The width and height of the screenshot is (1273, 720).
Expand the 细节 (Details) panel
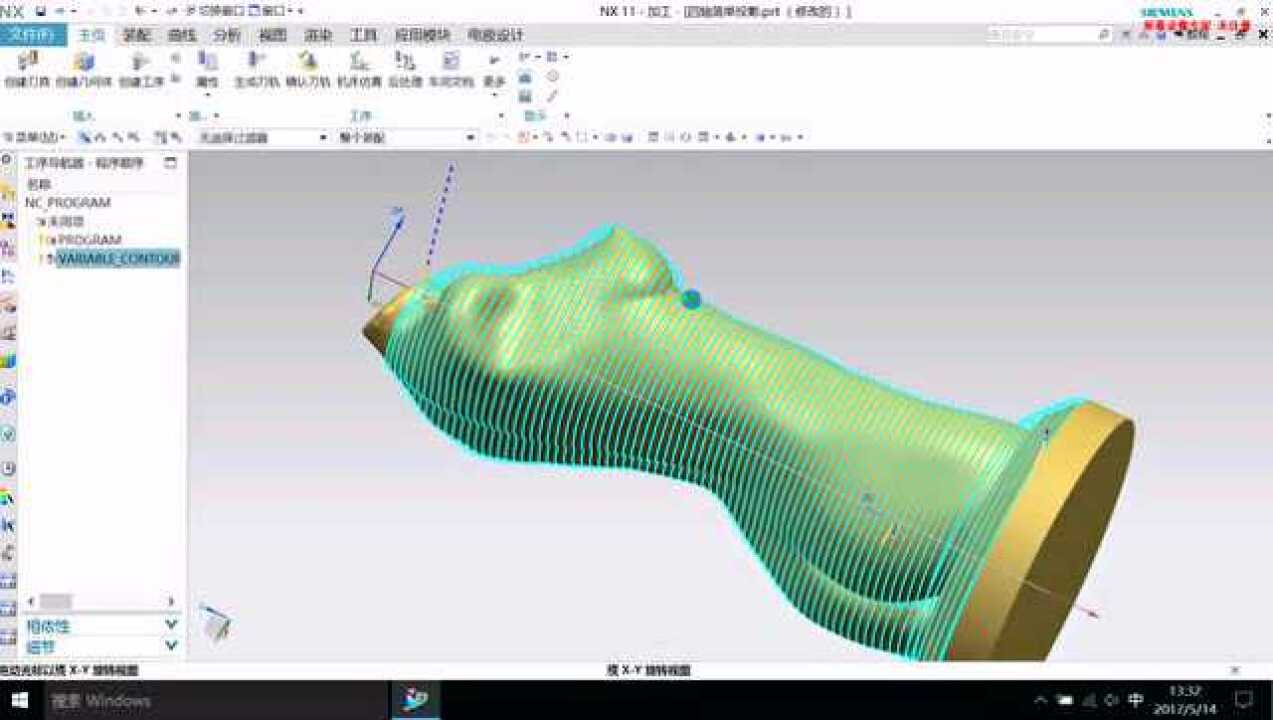pos(170,646)
